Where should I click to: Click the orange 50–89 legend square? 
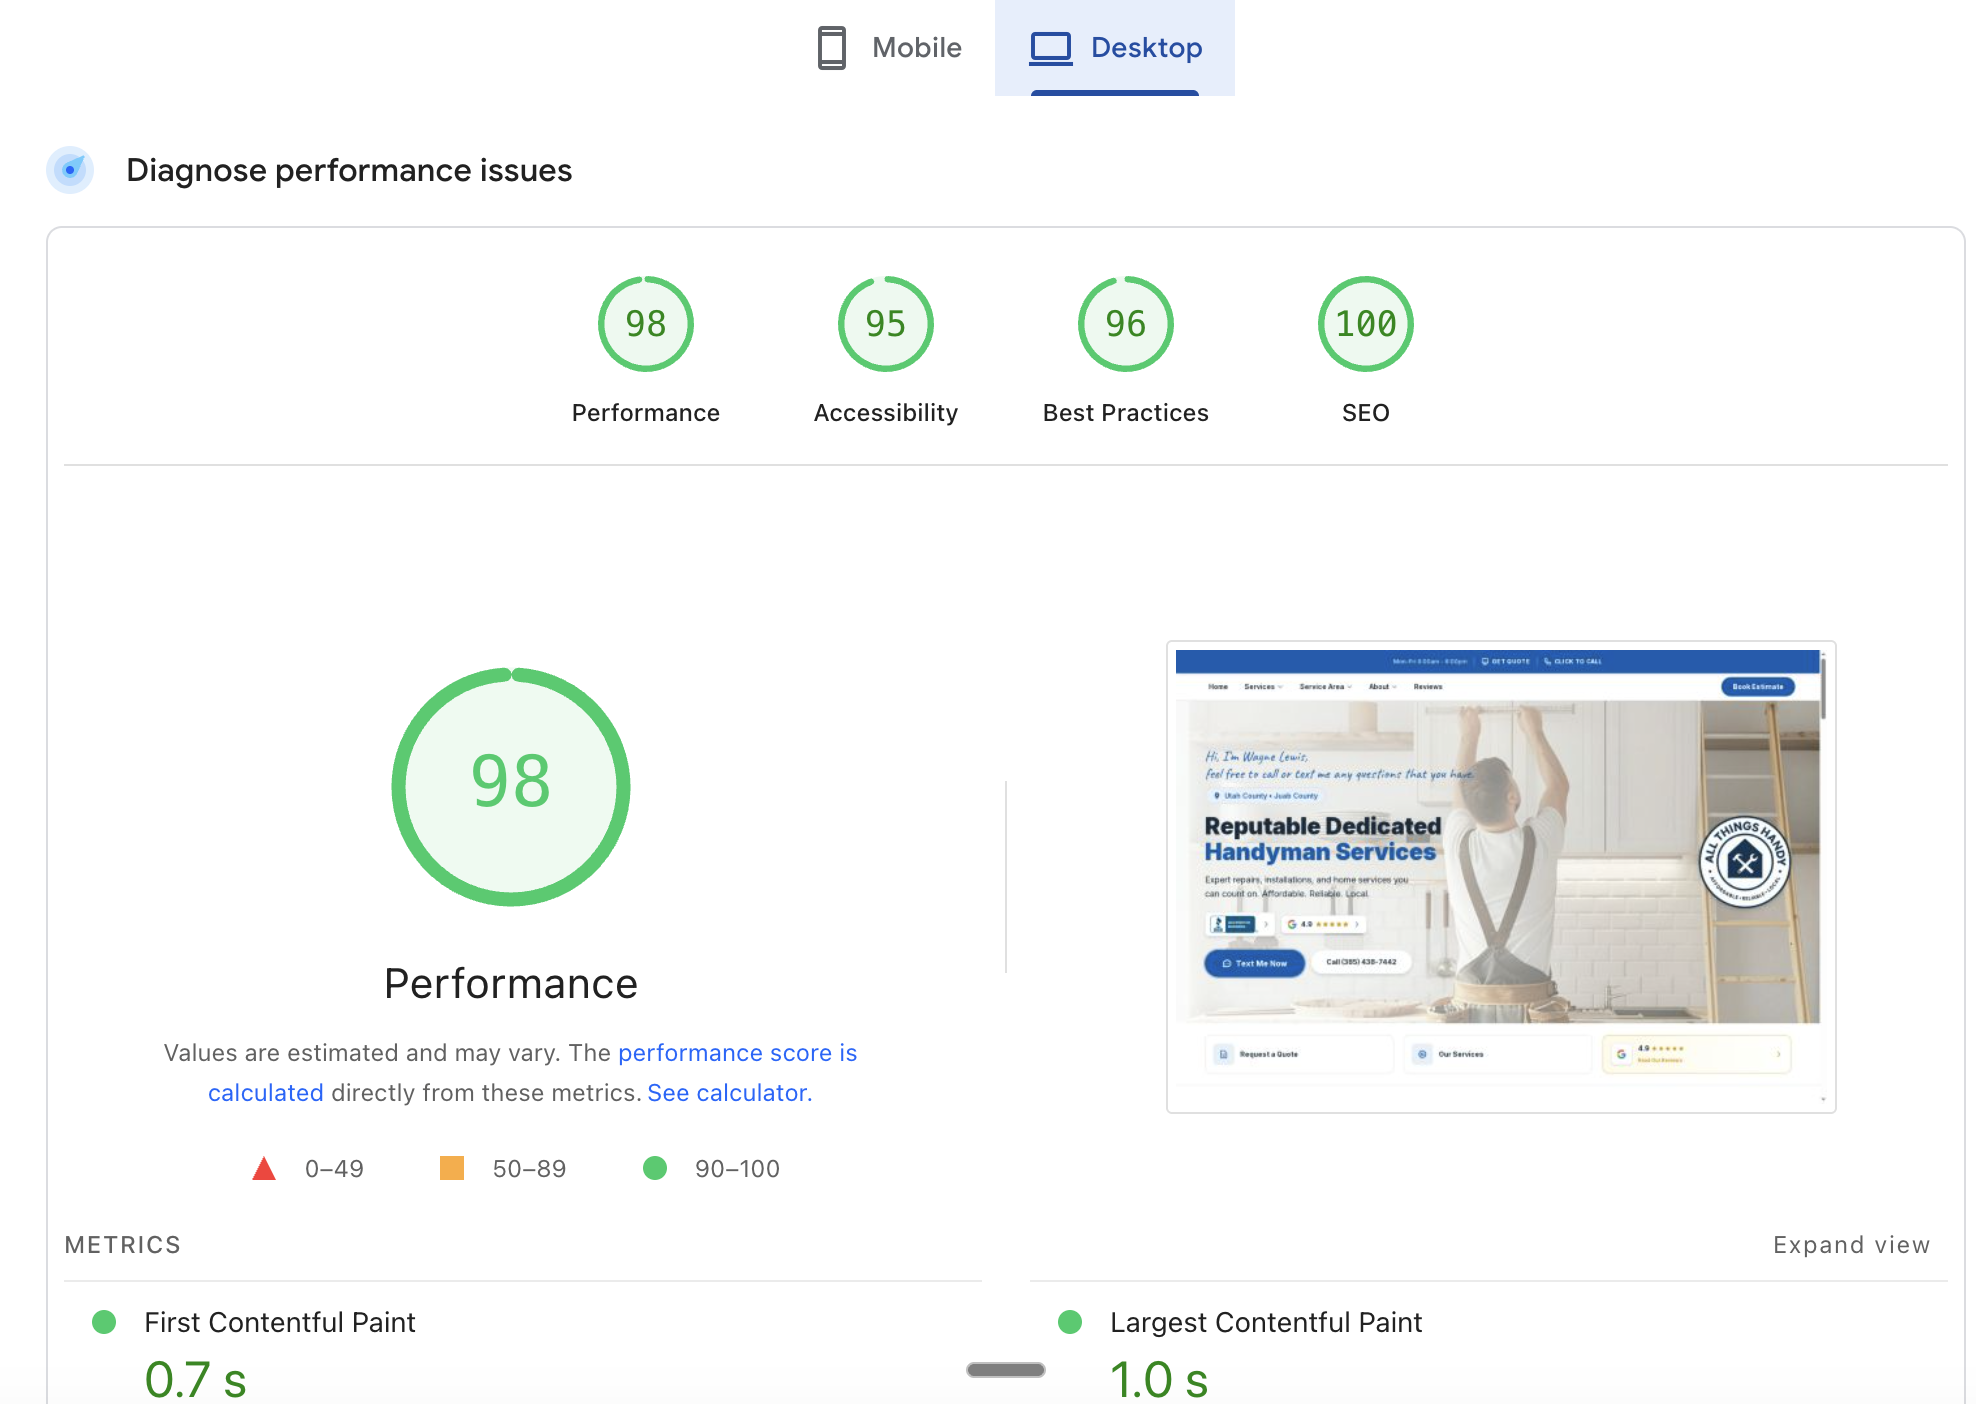point(452,1168)
